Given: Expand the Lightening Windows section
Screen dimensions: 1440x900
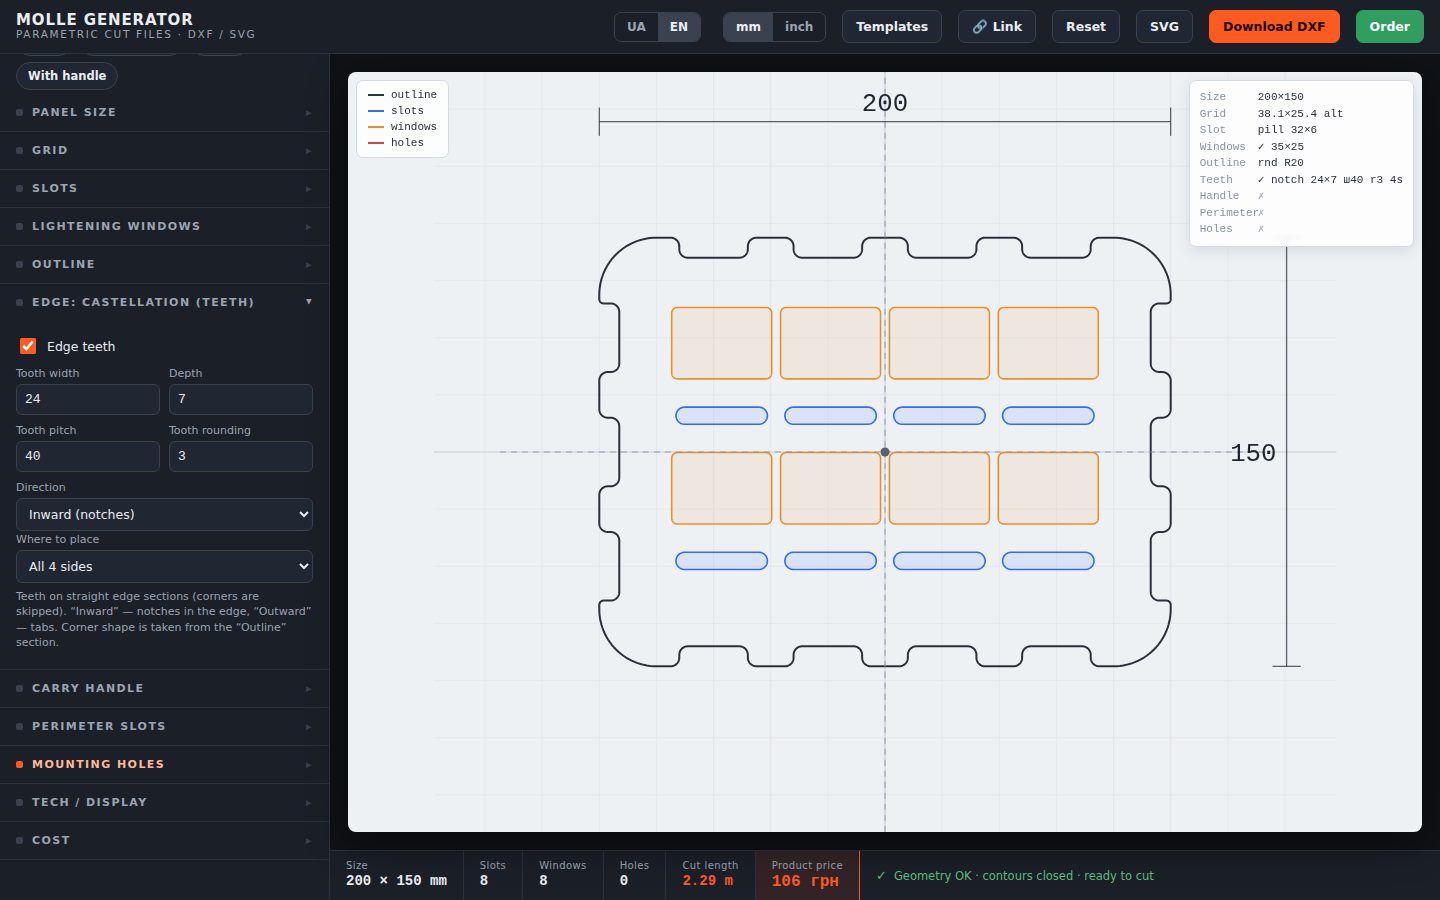Looking at the screenshot, I should [x=164, y=226].
